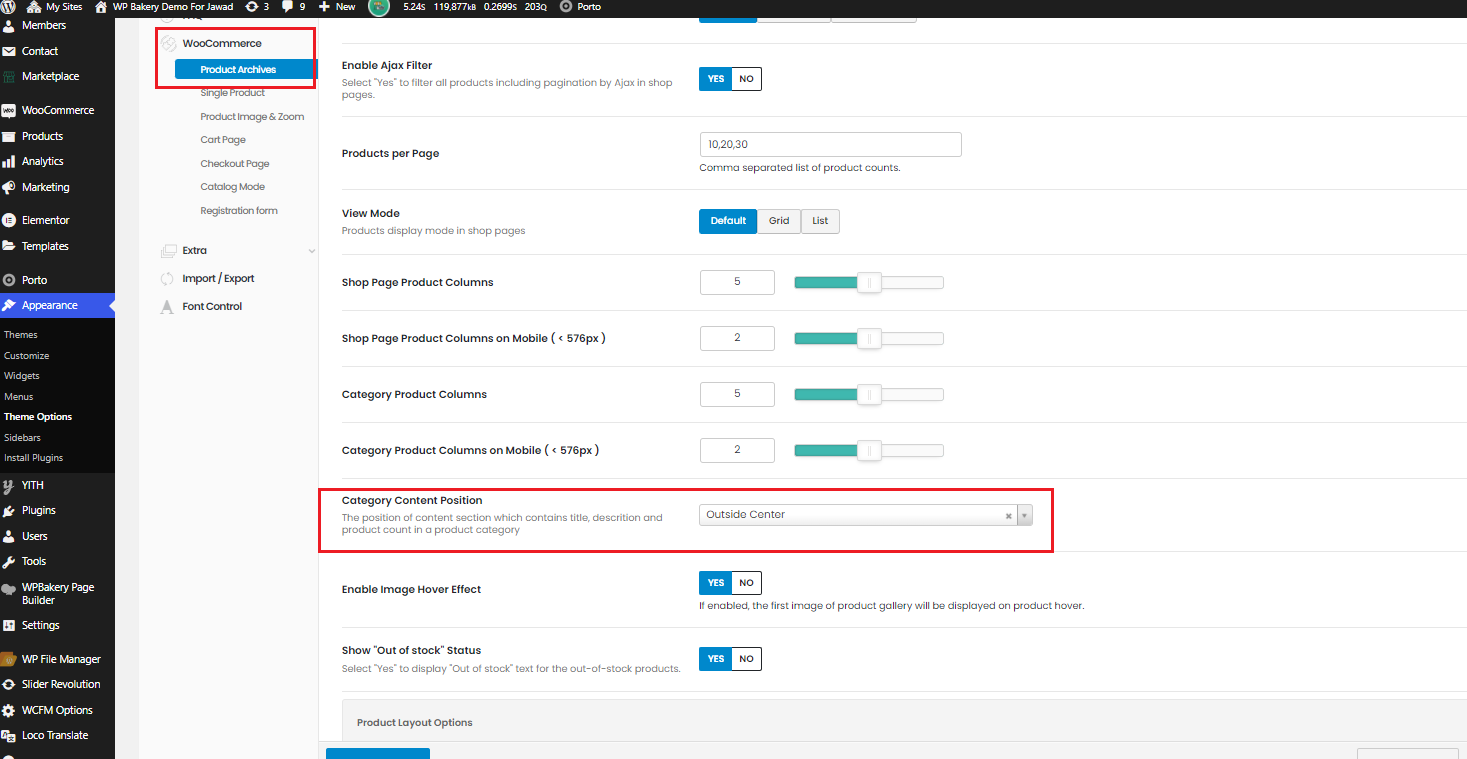Select Grid view mode
This screenshot has height=759, width=1467.
tap(779, 221)
